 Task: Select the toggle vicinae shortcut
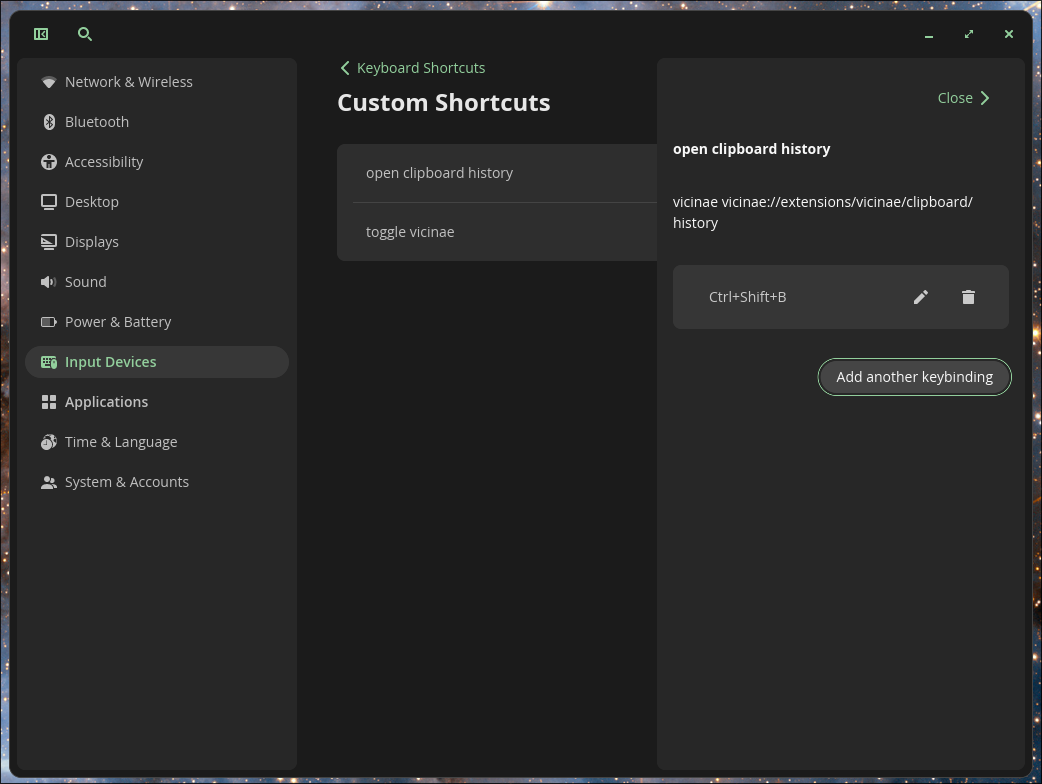(x=410, y=232)
